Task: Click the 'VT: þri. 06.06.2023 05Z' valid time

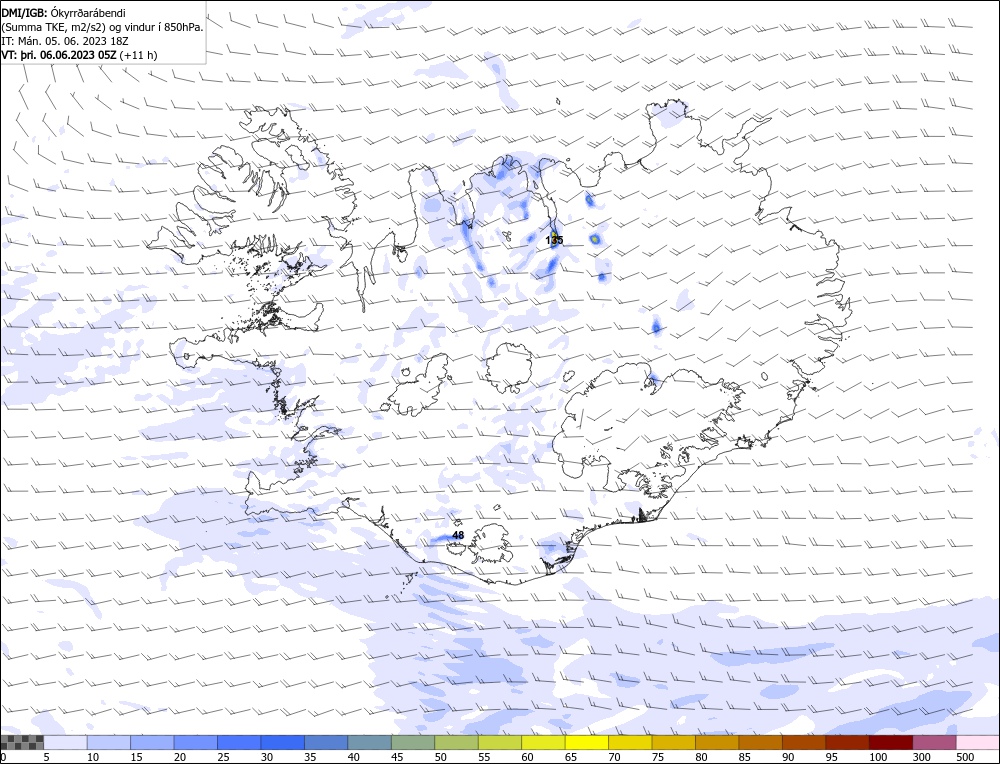Action: pyautogui.click(x=59, y=55)
